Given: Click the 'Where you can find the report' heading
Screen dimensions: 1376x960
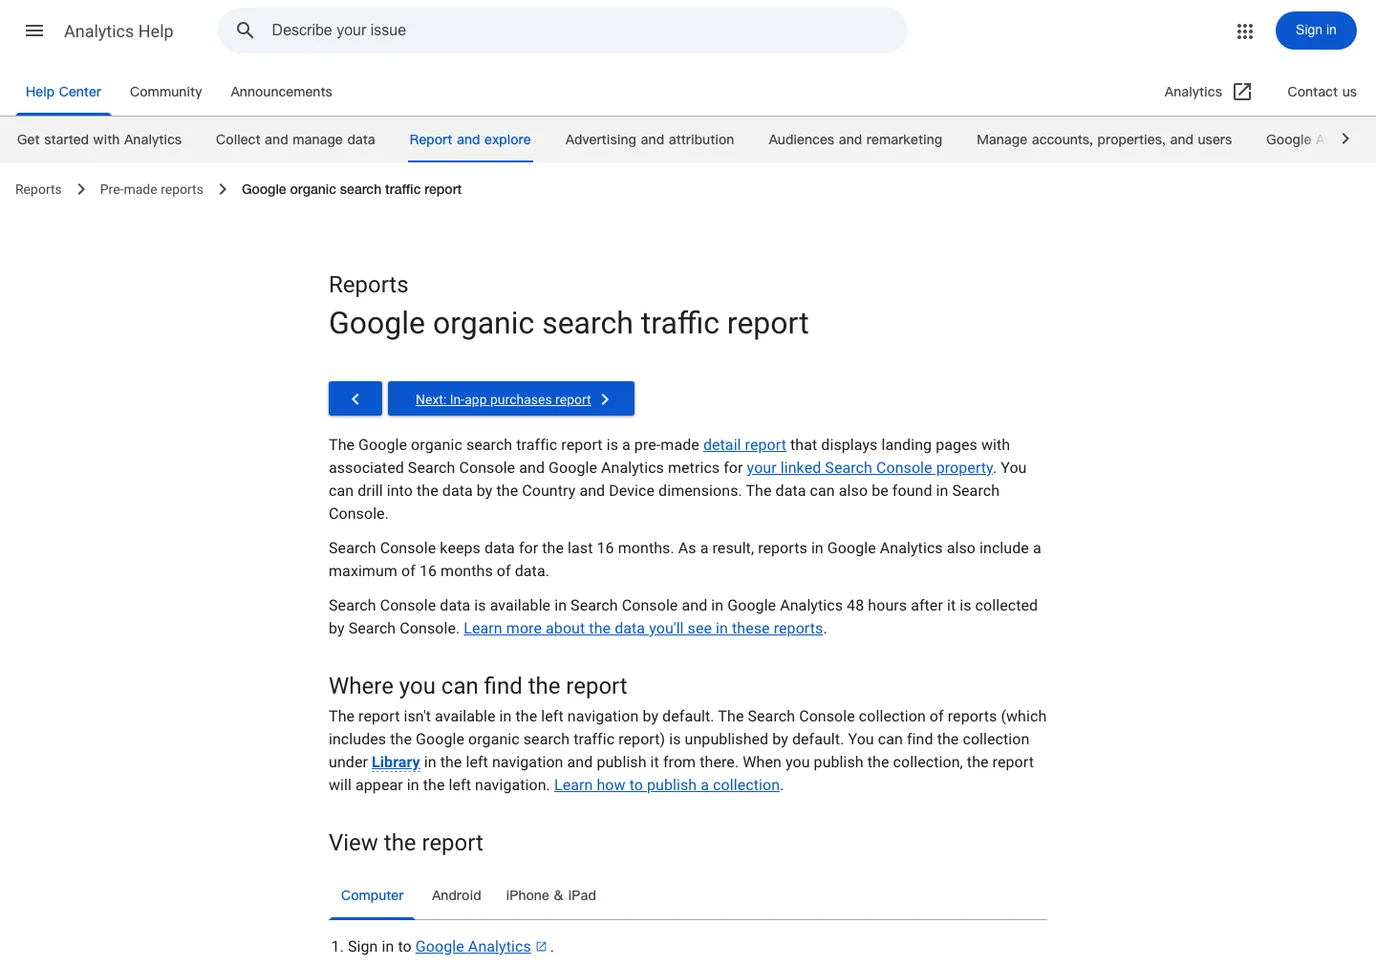Looking at the screenshot, I should pyautogui.click(x=478, y=686).
